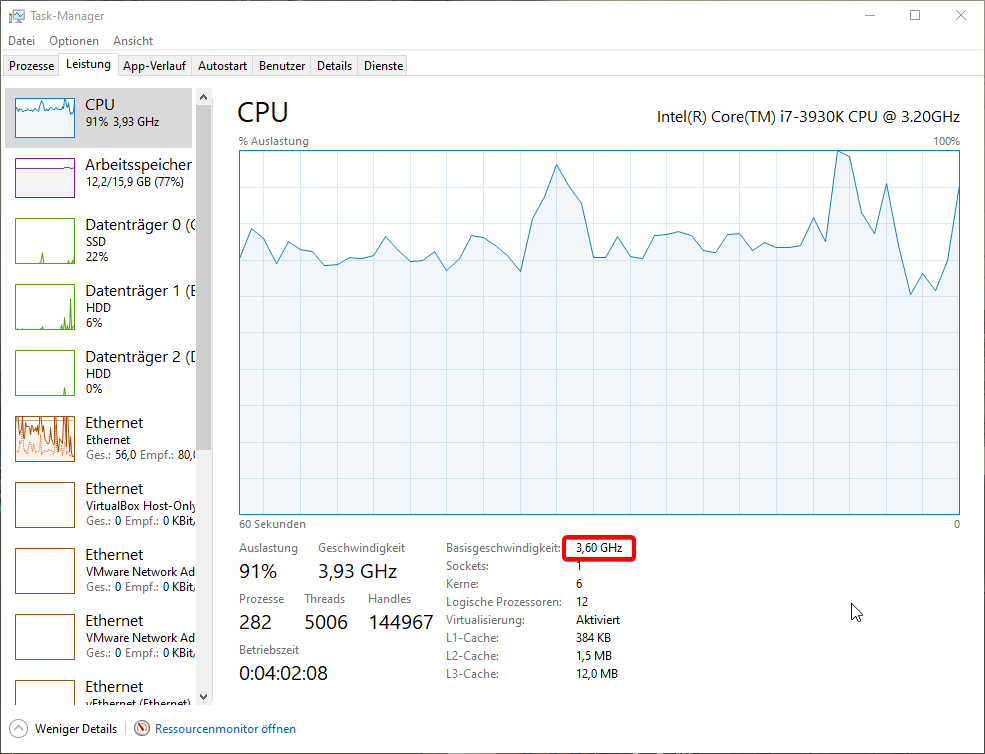
Task: Select the CPU mini-graph thumbnail
Action: [x=45, y=118]
